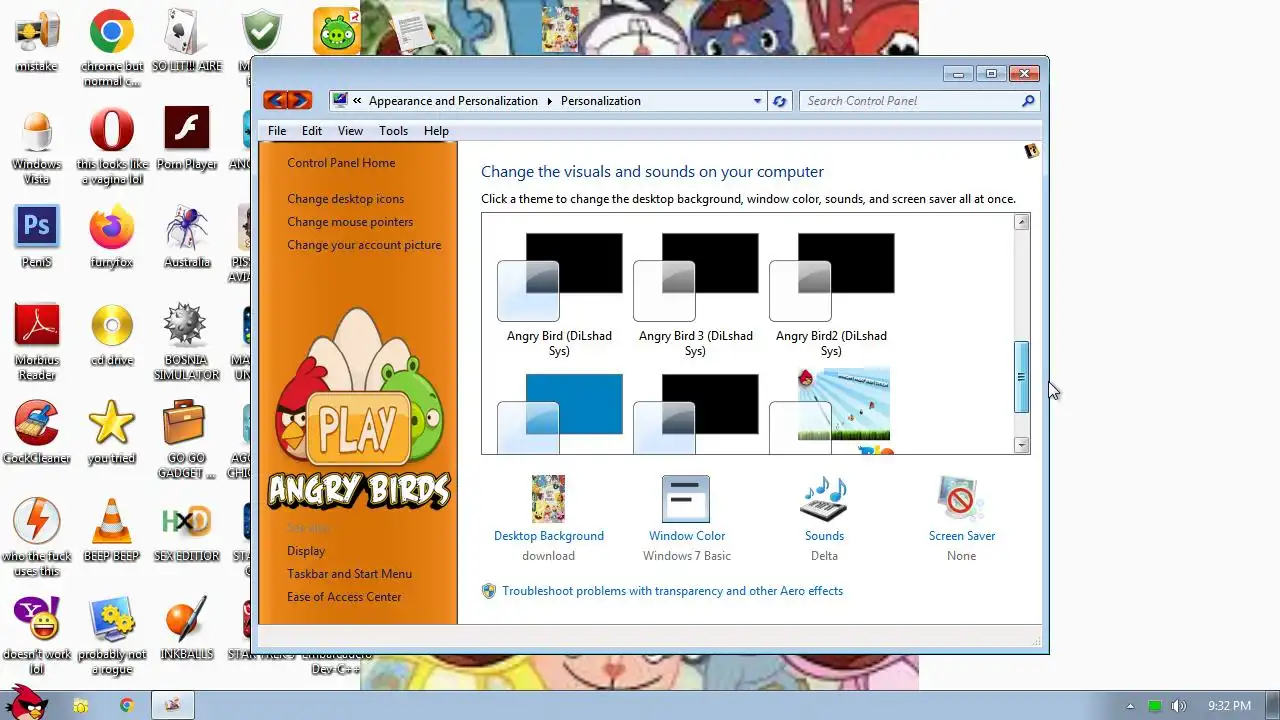Click 'Change your account picture' link

(x=364, y=245)
